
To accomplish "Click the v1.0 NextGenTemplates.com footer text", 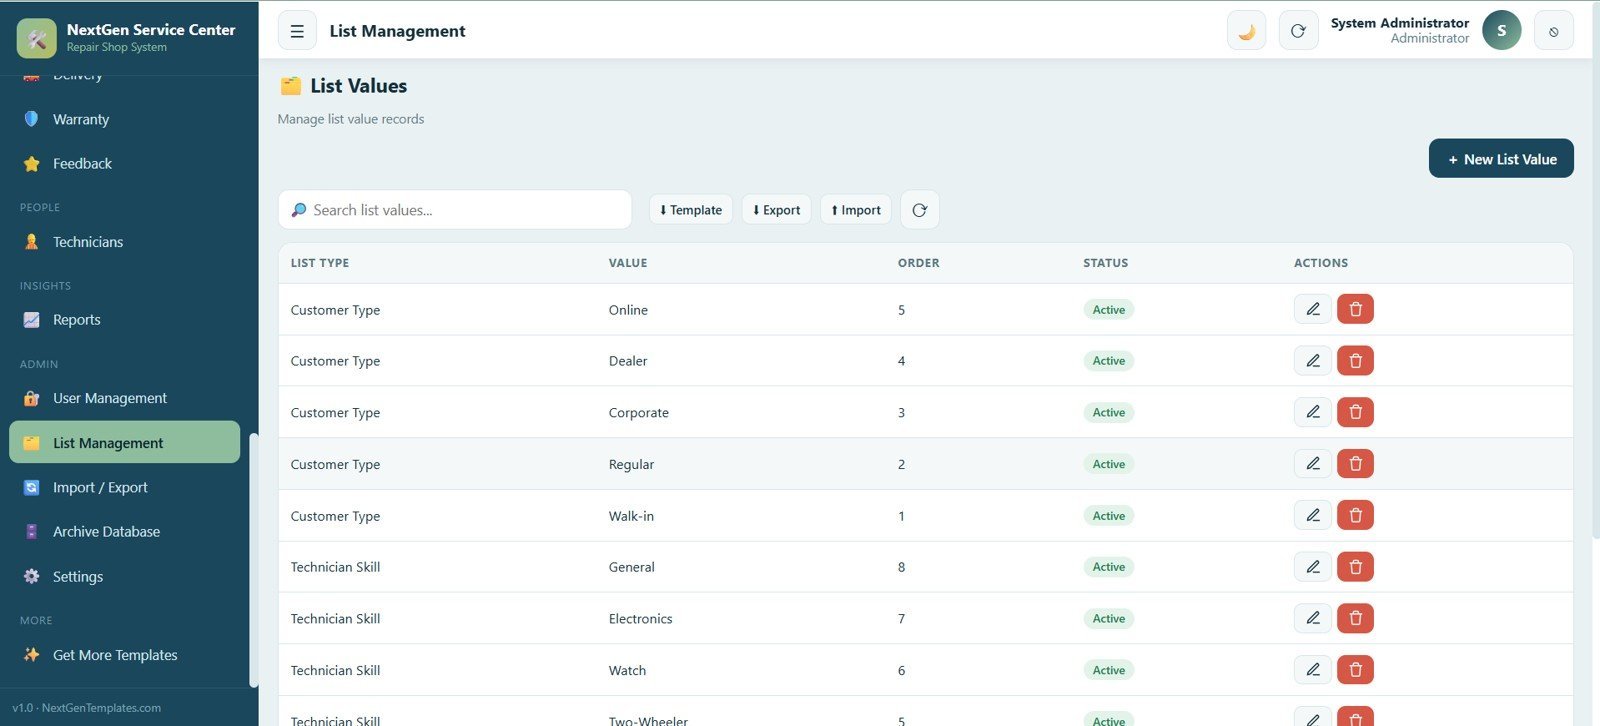I will [x=86, y=708].
